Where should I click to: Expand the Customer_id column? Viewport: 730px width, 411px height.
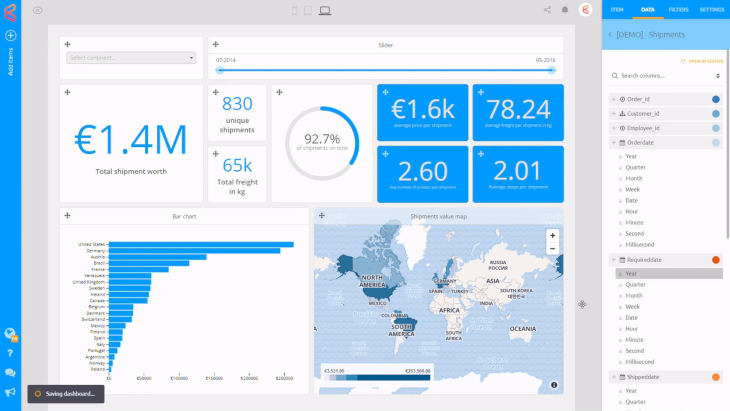614,114
